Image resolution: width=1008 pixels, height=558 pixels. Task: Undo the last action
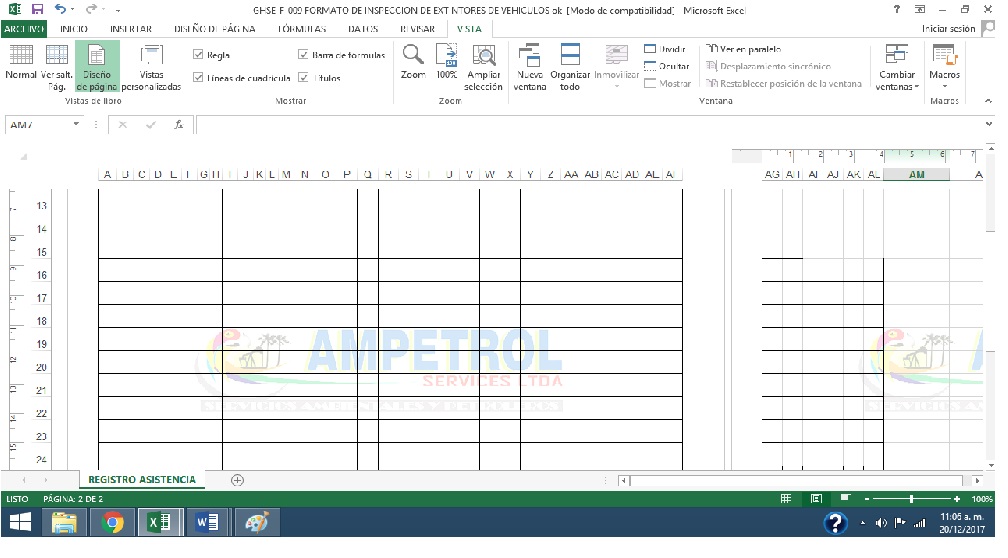pyautogui.click(x=60, y=10)
